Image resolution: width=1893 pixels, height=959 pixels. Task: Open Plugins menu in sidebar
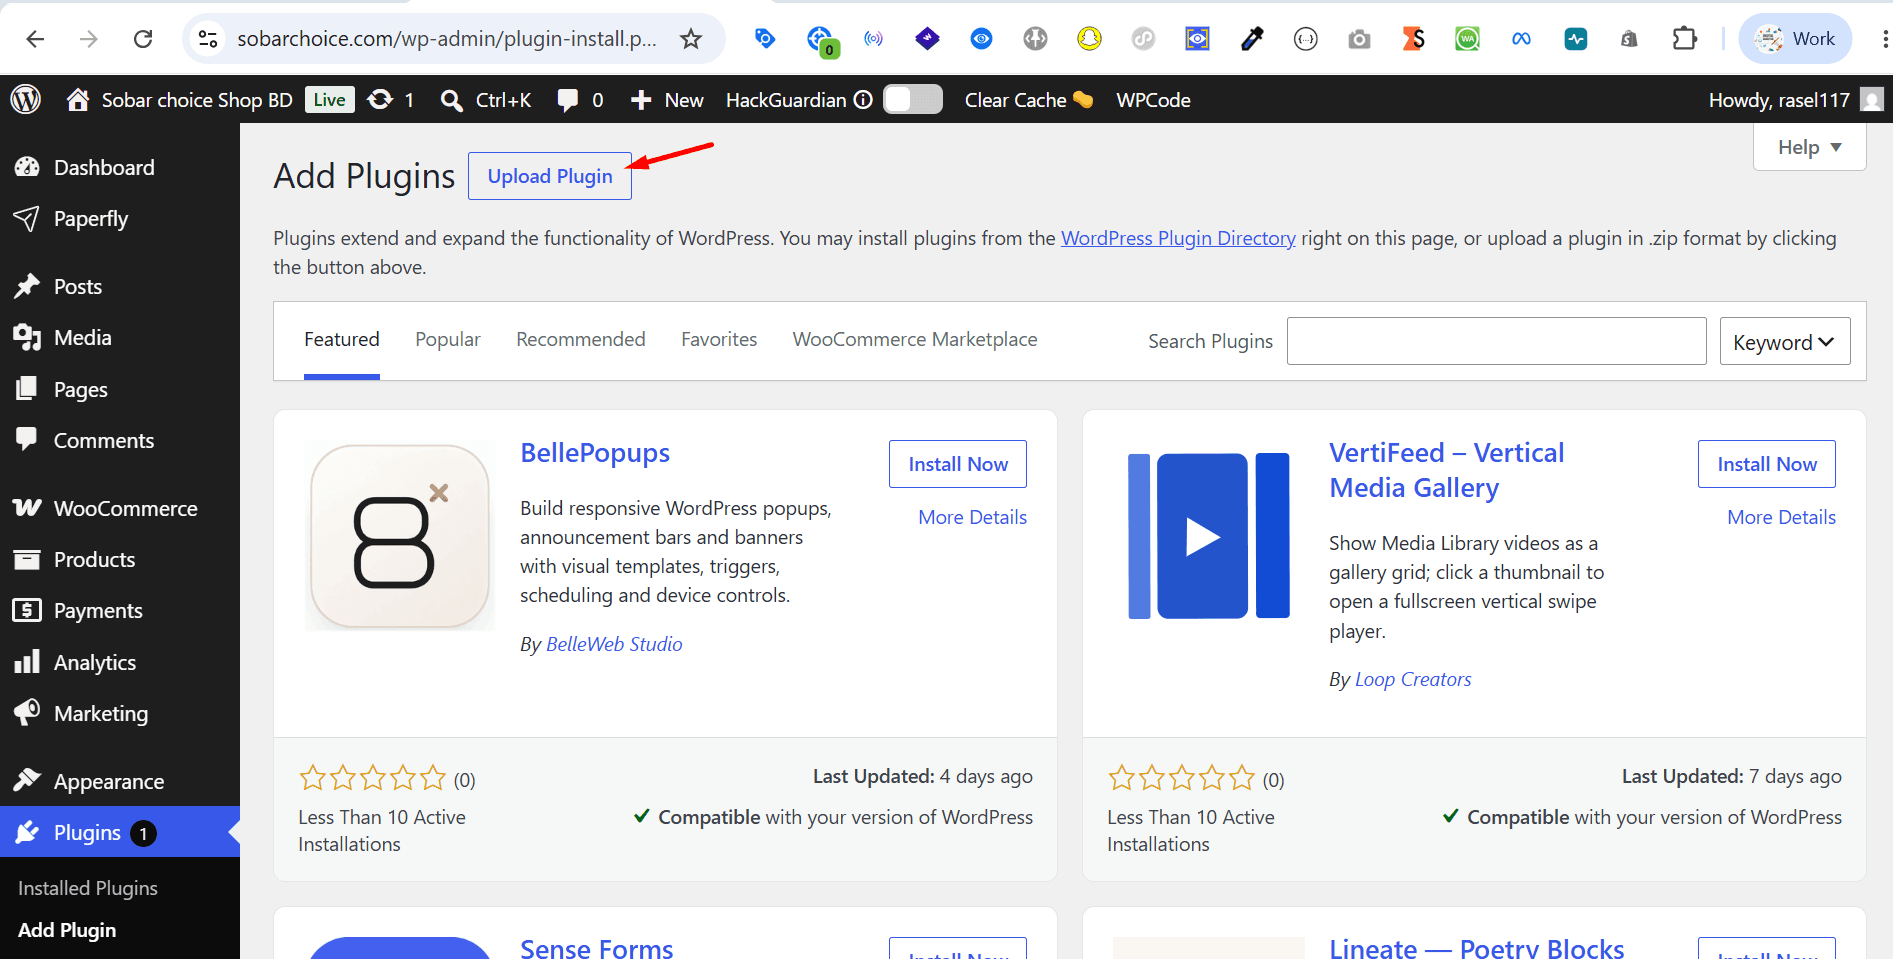click(120, 832)
